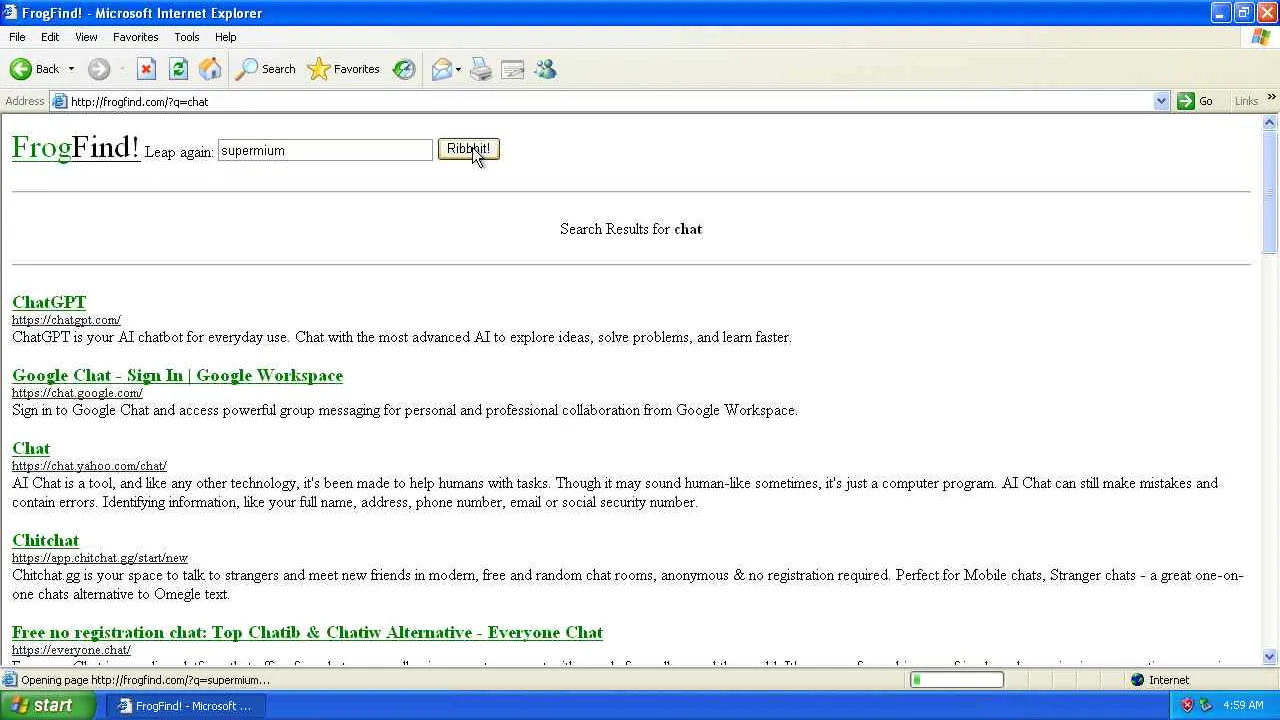Open the View menu
Screen dimensions: 1280x720
86,37
